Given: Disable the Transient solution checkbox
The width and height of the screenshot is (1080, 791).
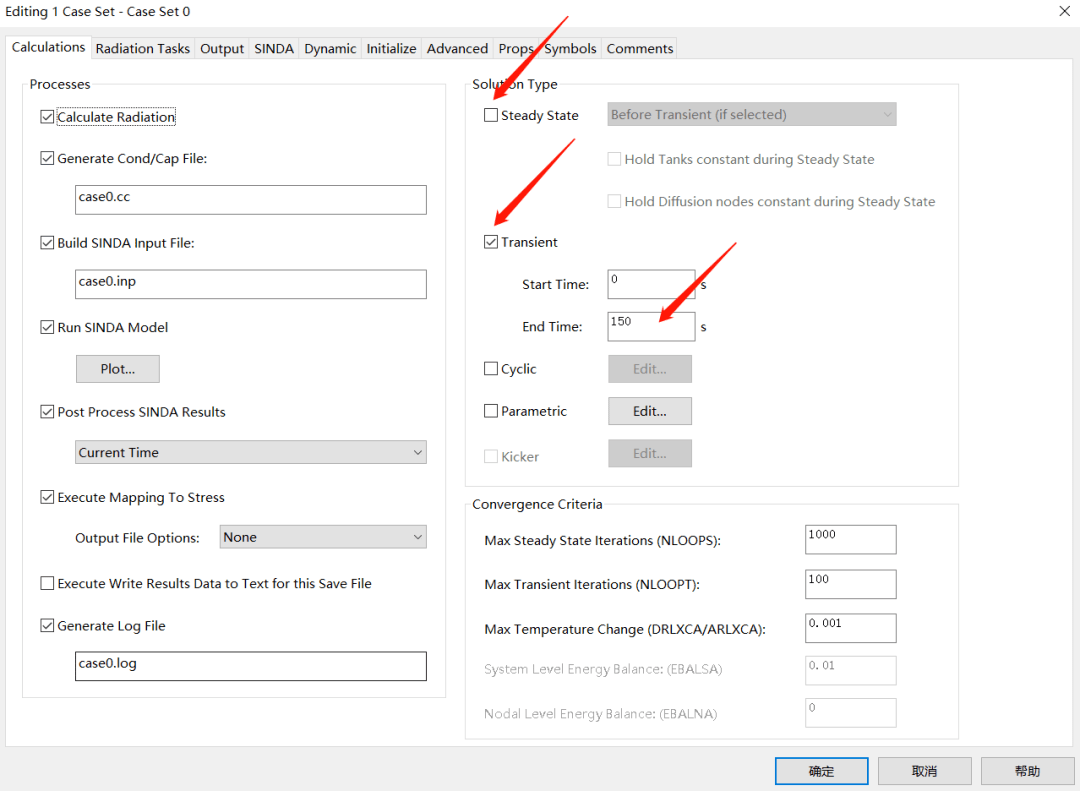Looking at the screenshot, I should pyautogui.click(x=491, y=242).
